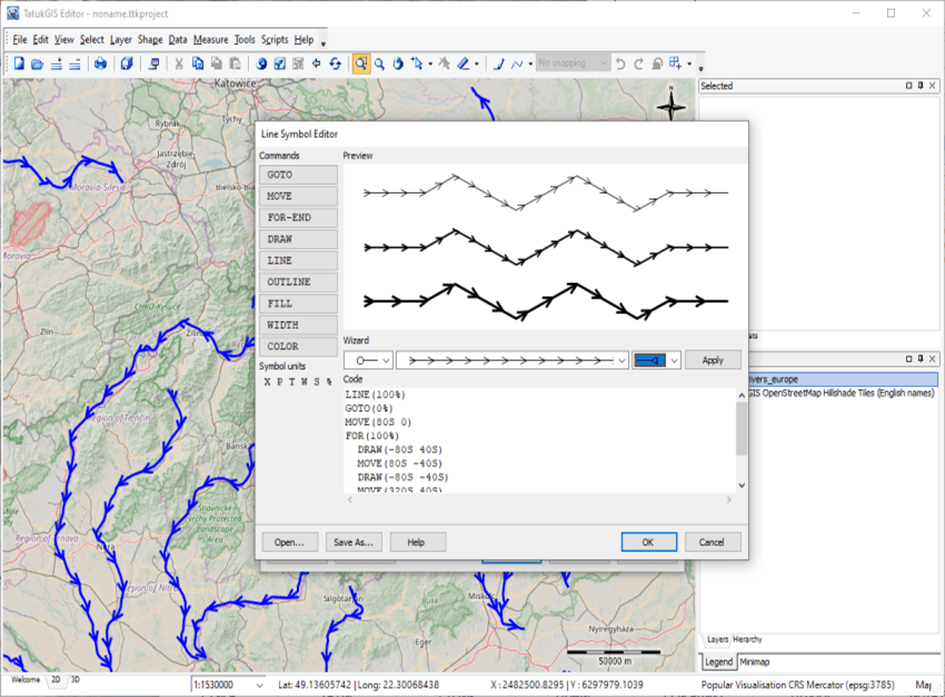Click the Open folder toolbar icon

pyautogui.click(x=37, y=64)
